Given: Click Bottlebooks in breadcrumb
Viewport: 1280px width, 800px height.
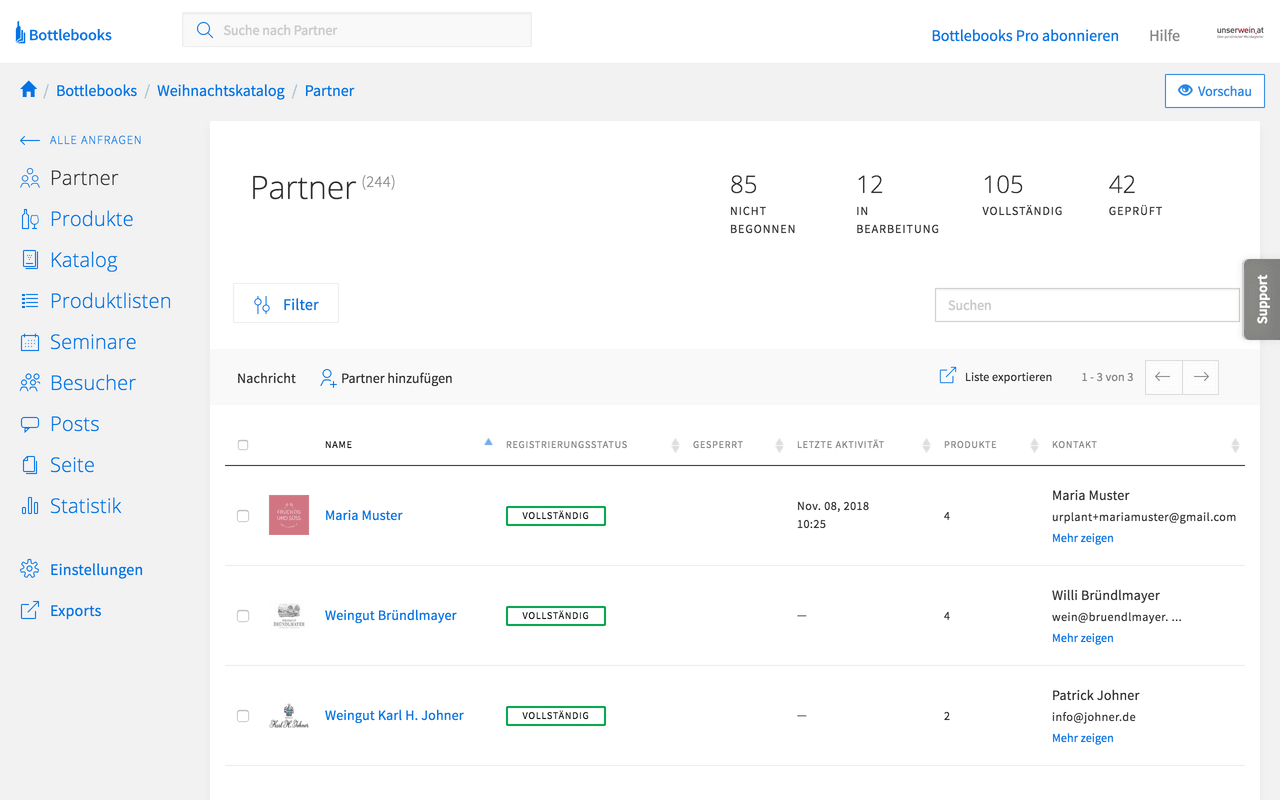Looking at the screenshot, I should [x=97, y=90].
